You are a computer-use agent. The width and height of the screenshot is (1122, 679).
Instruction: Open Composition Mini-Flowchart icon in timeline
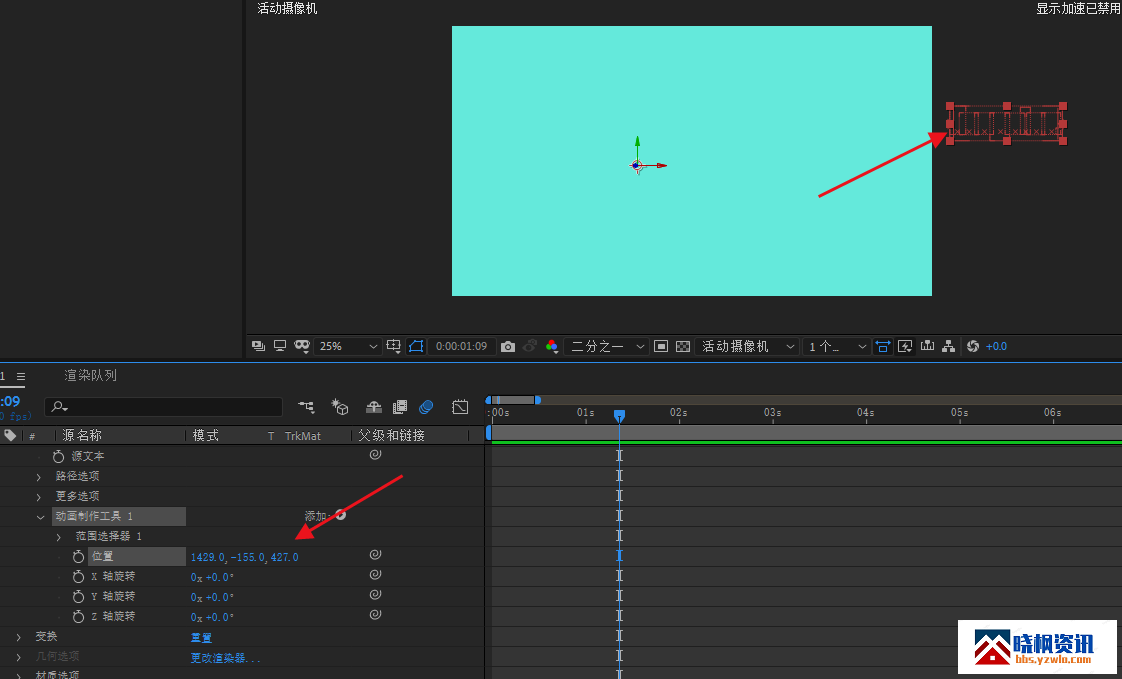306,407
